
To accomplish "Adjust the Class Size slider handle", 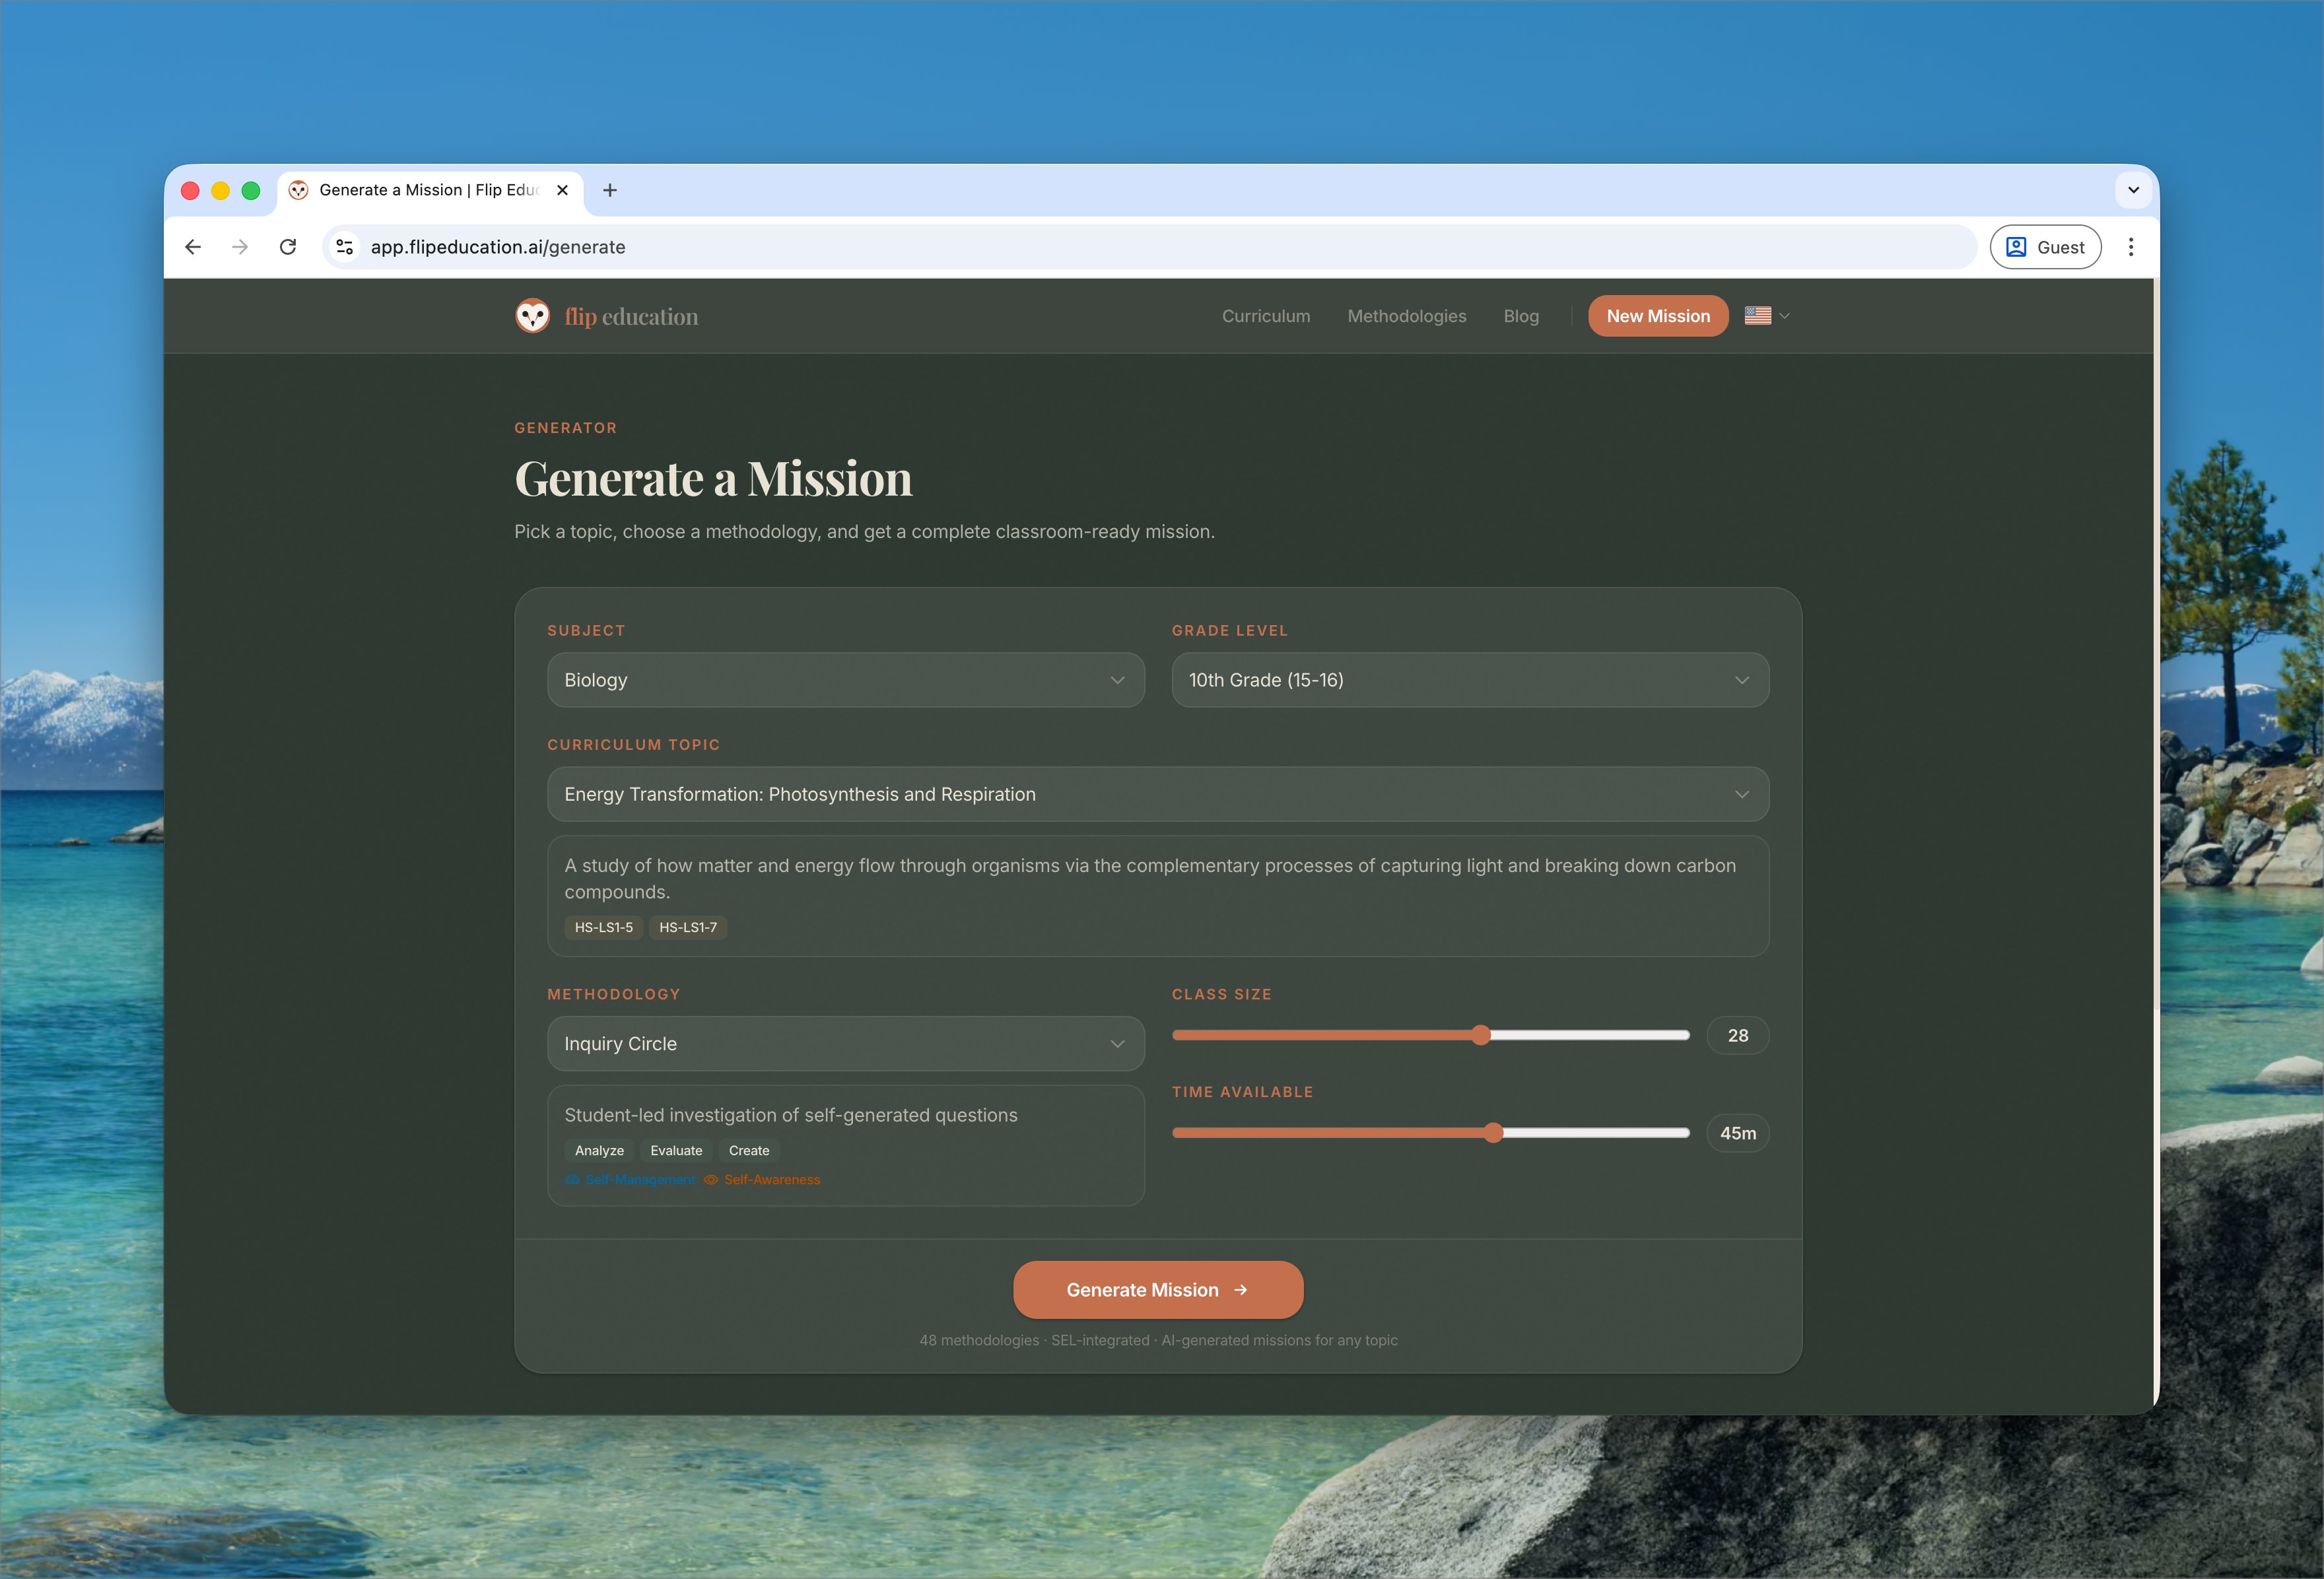I will 1481,1035.
